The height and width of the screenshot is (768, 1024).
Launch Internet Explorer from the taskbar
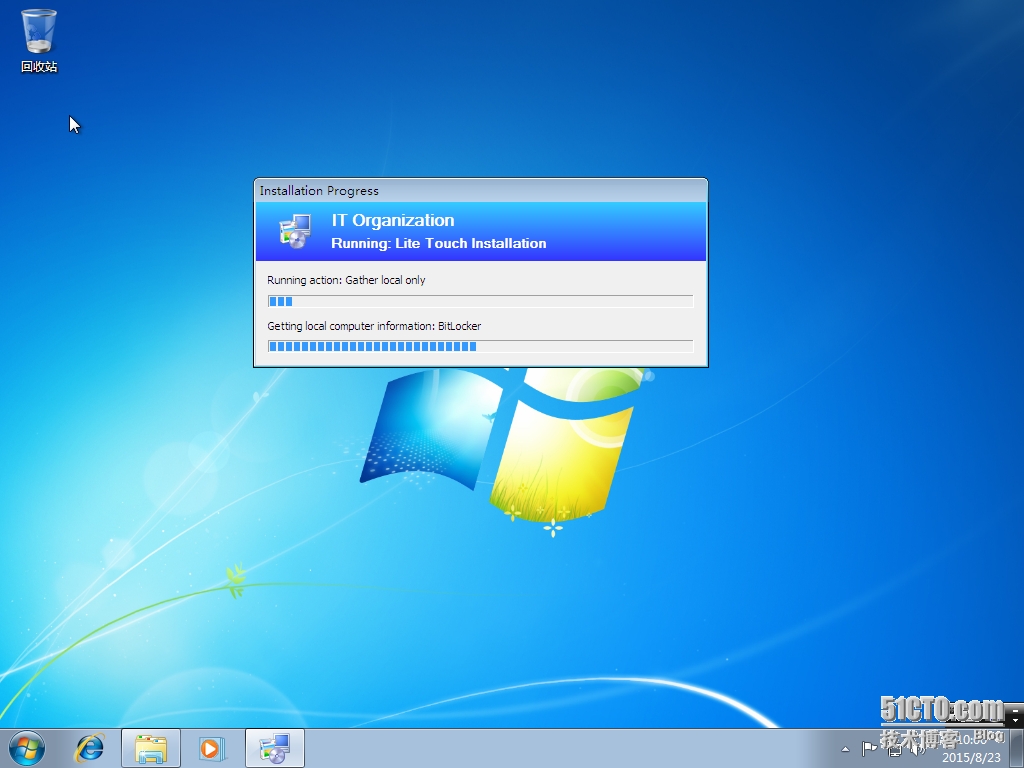click(89, 748)
